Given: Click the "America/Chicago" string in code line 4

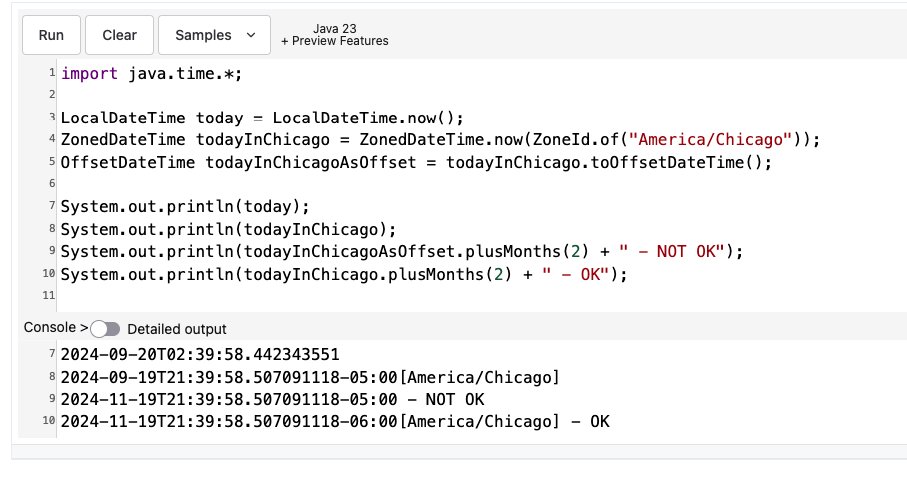Looking at the screenshot, I should point(710,140).
